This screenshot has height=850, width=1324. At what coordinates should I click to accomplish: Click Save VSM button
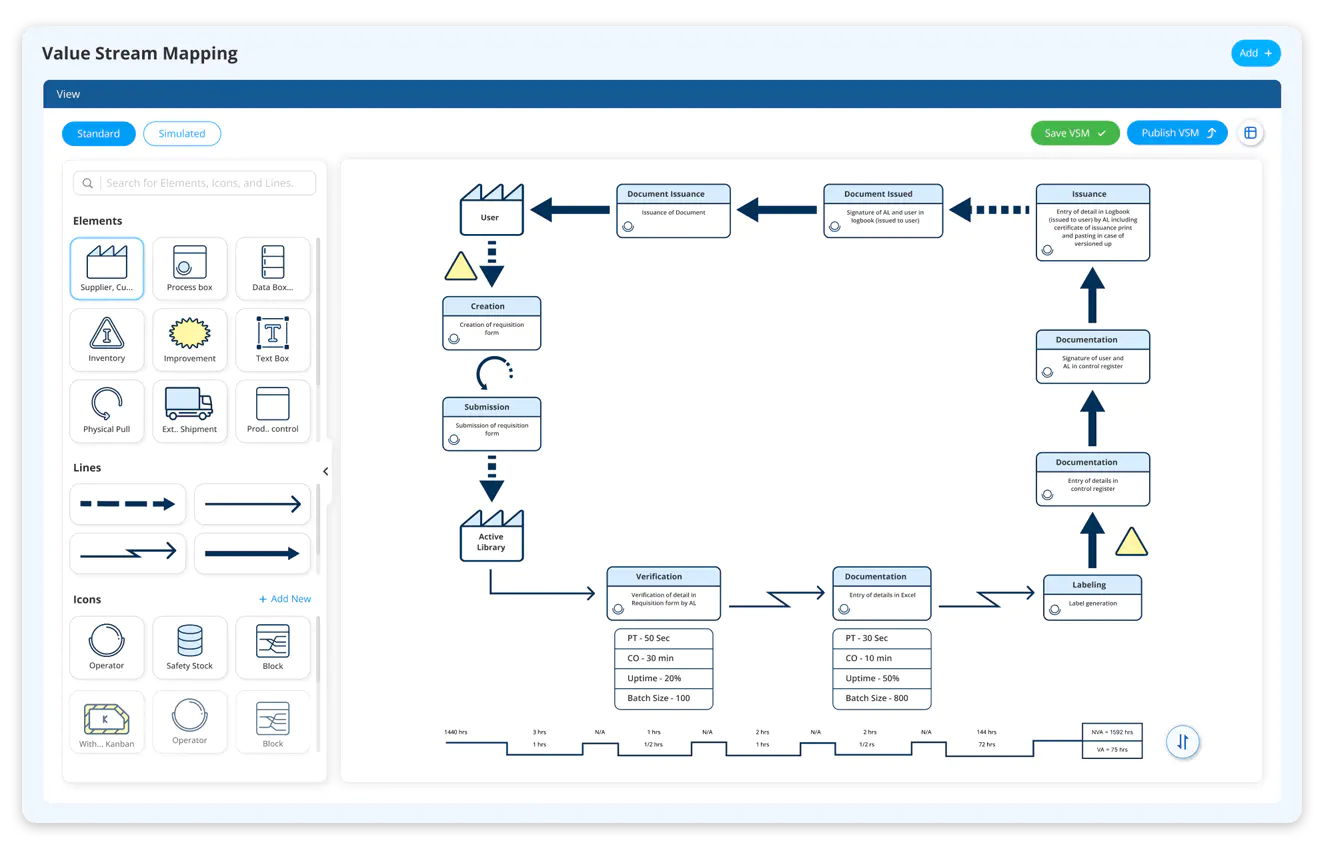1075,133
